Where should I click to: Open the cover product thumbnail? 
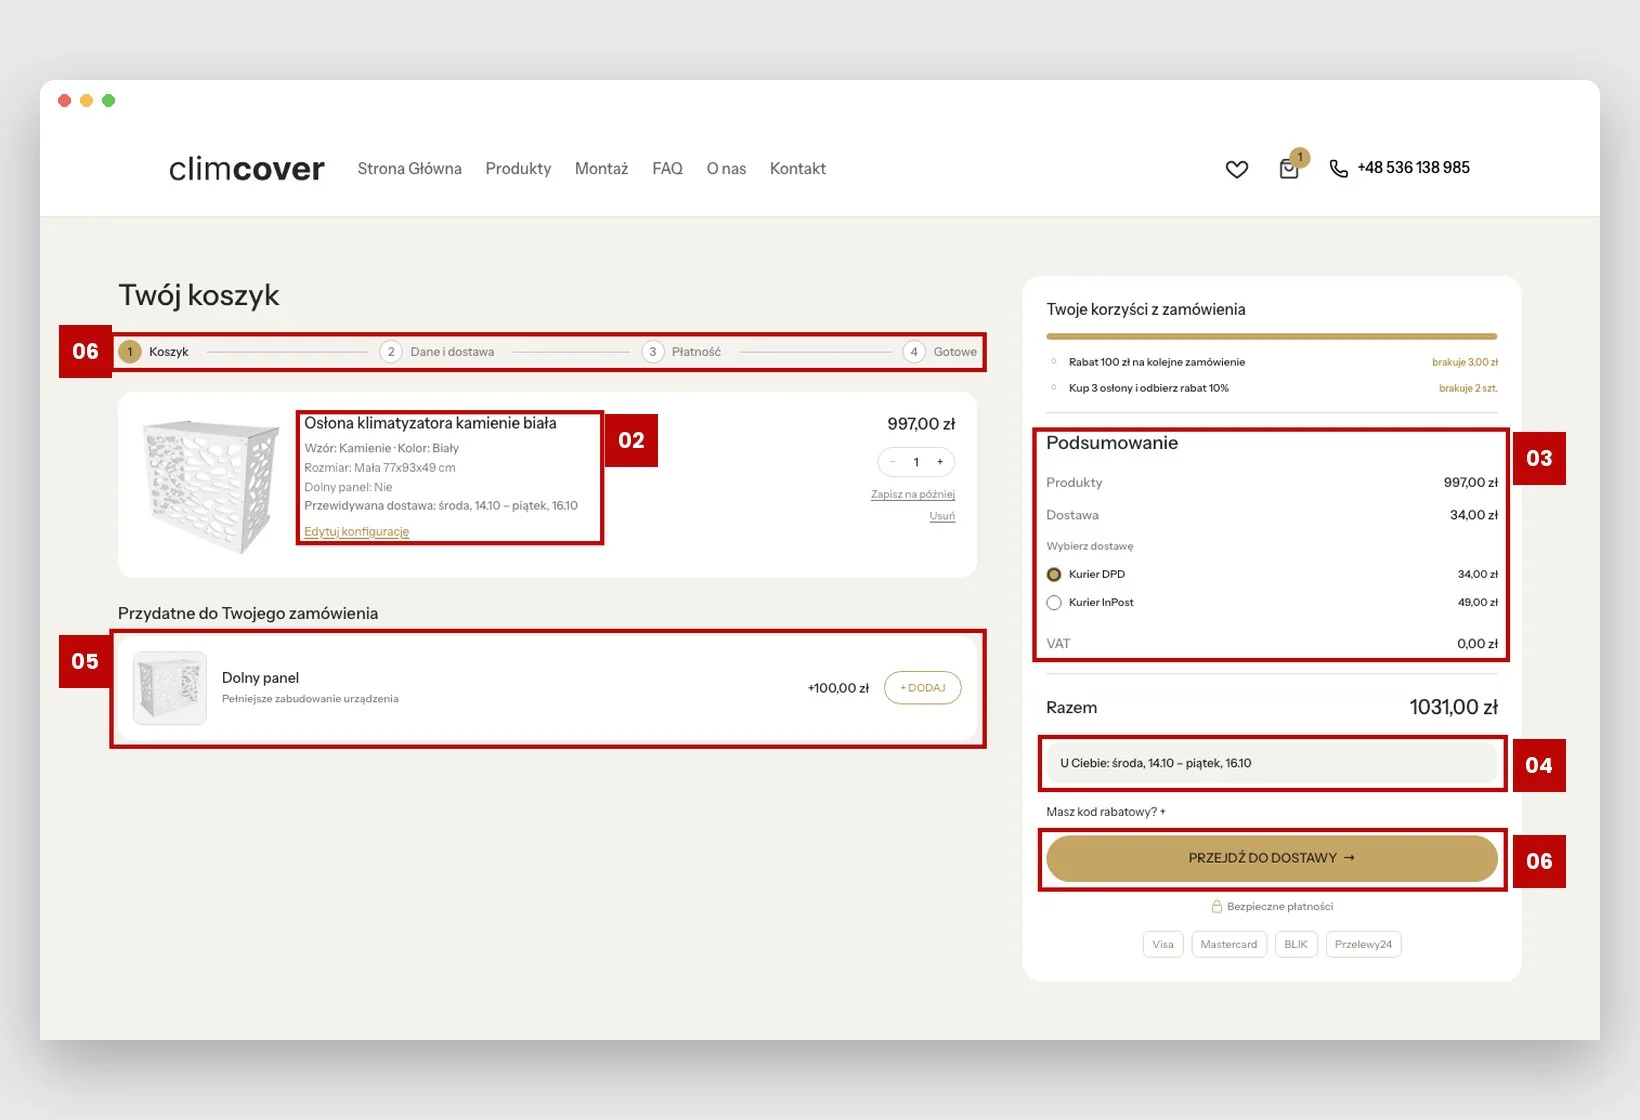(x=210, y=485)
